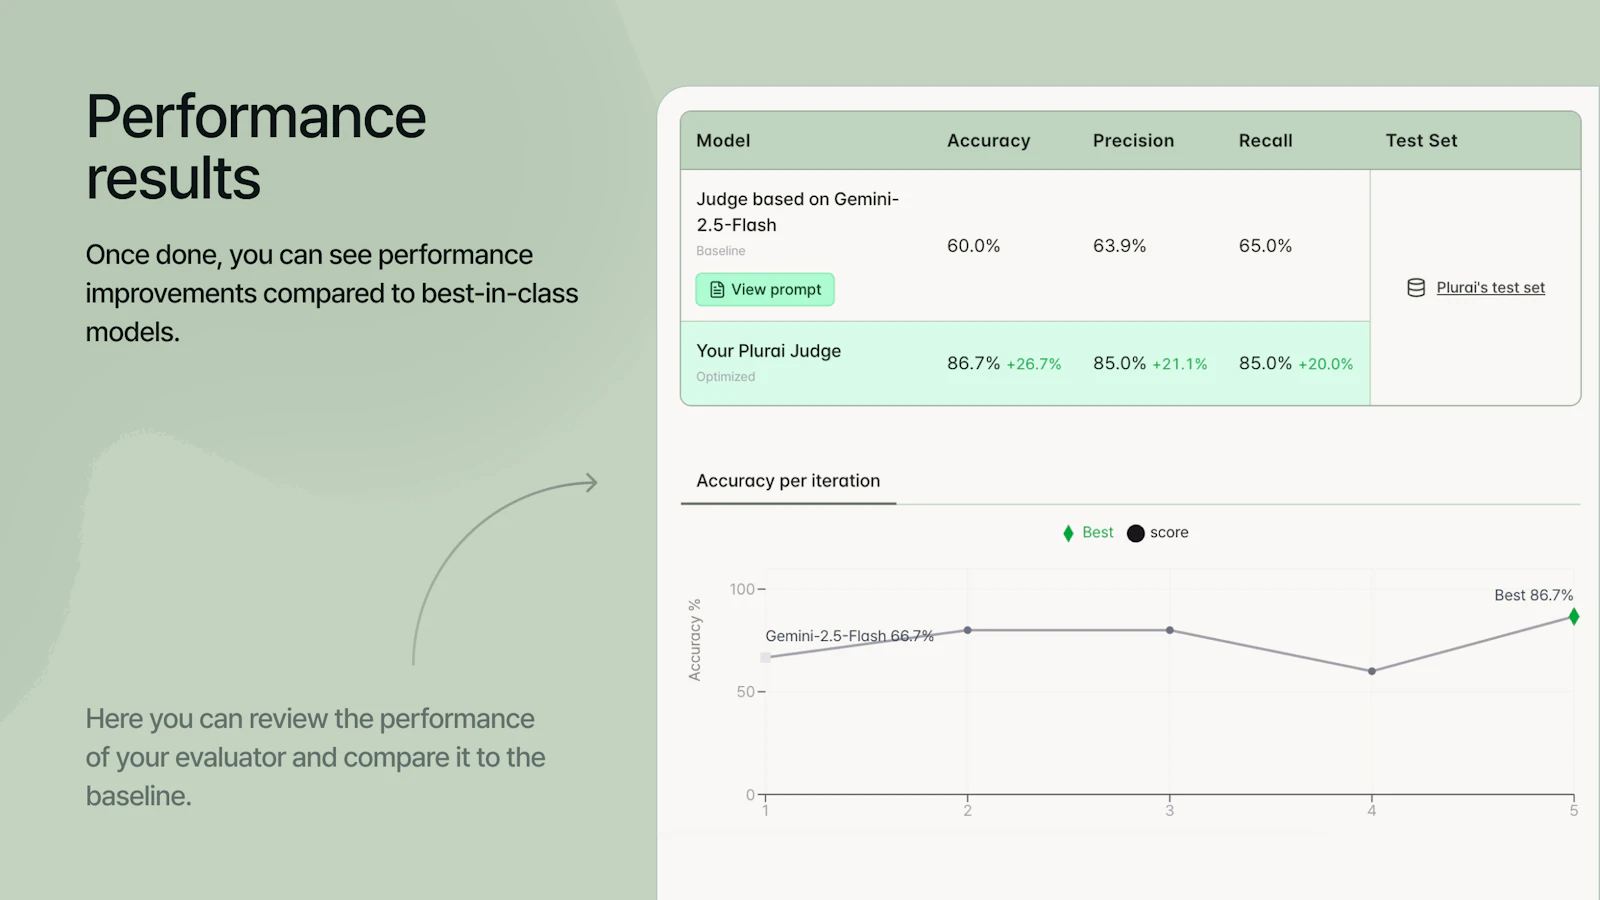Click the +26.7% accuracy improvement value
The image size is (1600, 900).
click(1033, 364)
